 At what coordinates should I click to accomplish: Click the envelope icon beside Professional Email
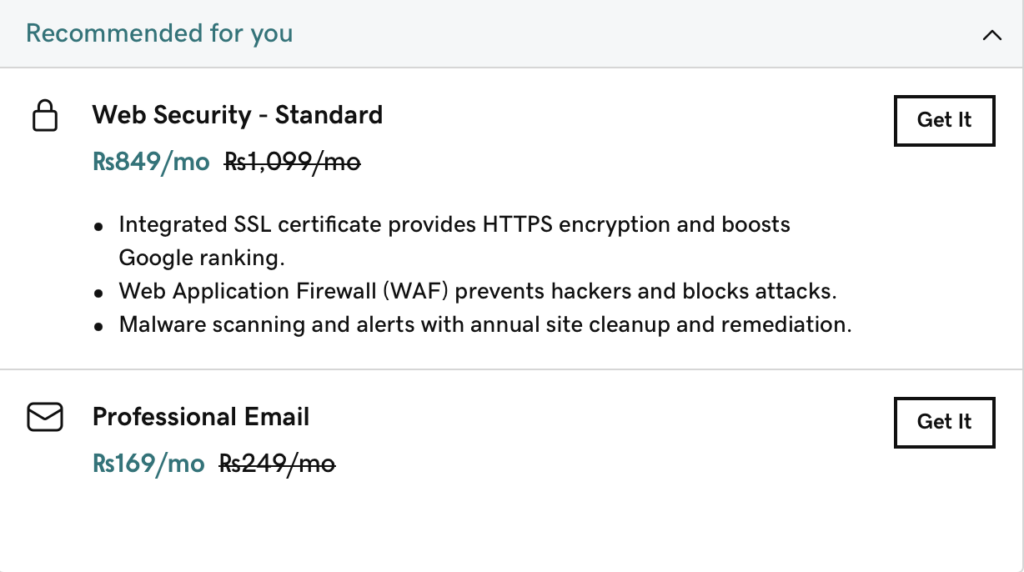(x=45, y=417)
